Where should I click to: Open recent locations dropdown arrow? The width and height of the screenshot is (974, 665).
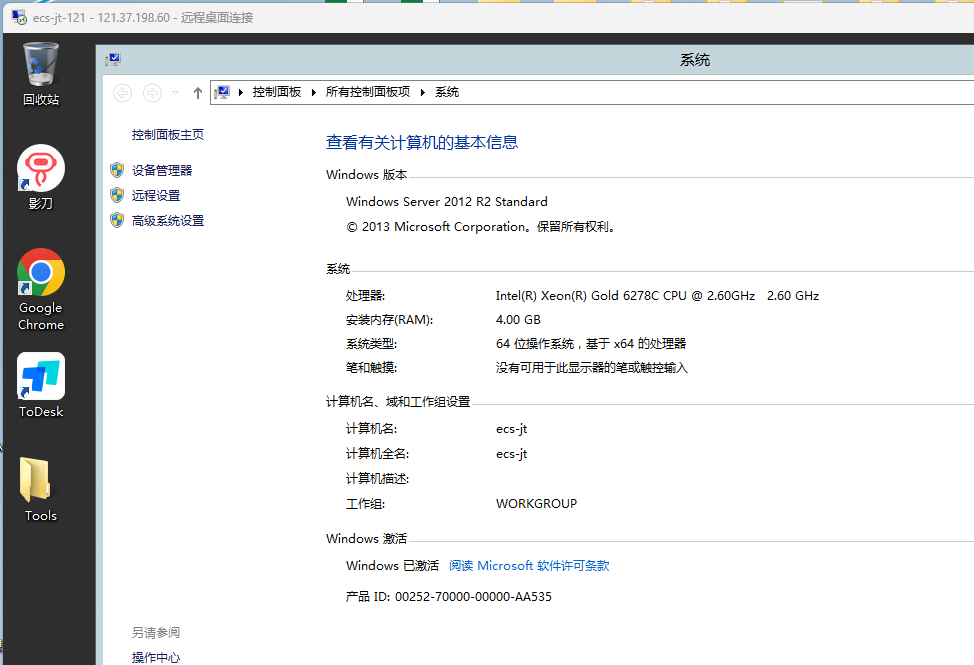[x=176, y=93]
